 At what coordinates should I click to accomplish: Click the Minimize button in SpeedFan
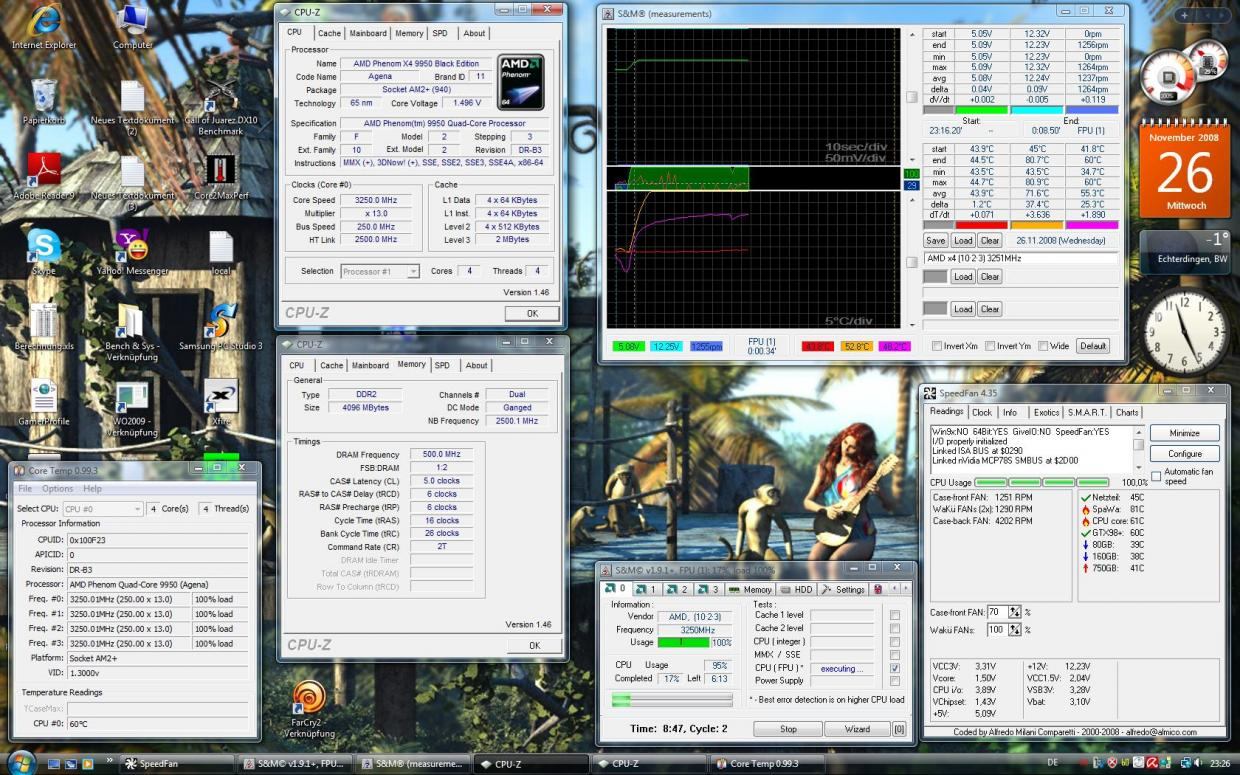point(1185,433)
